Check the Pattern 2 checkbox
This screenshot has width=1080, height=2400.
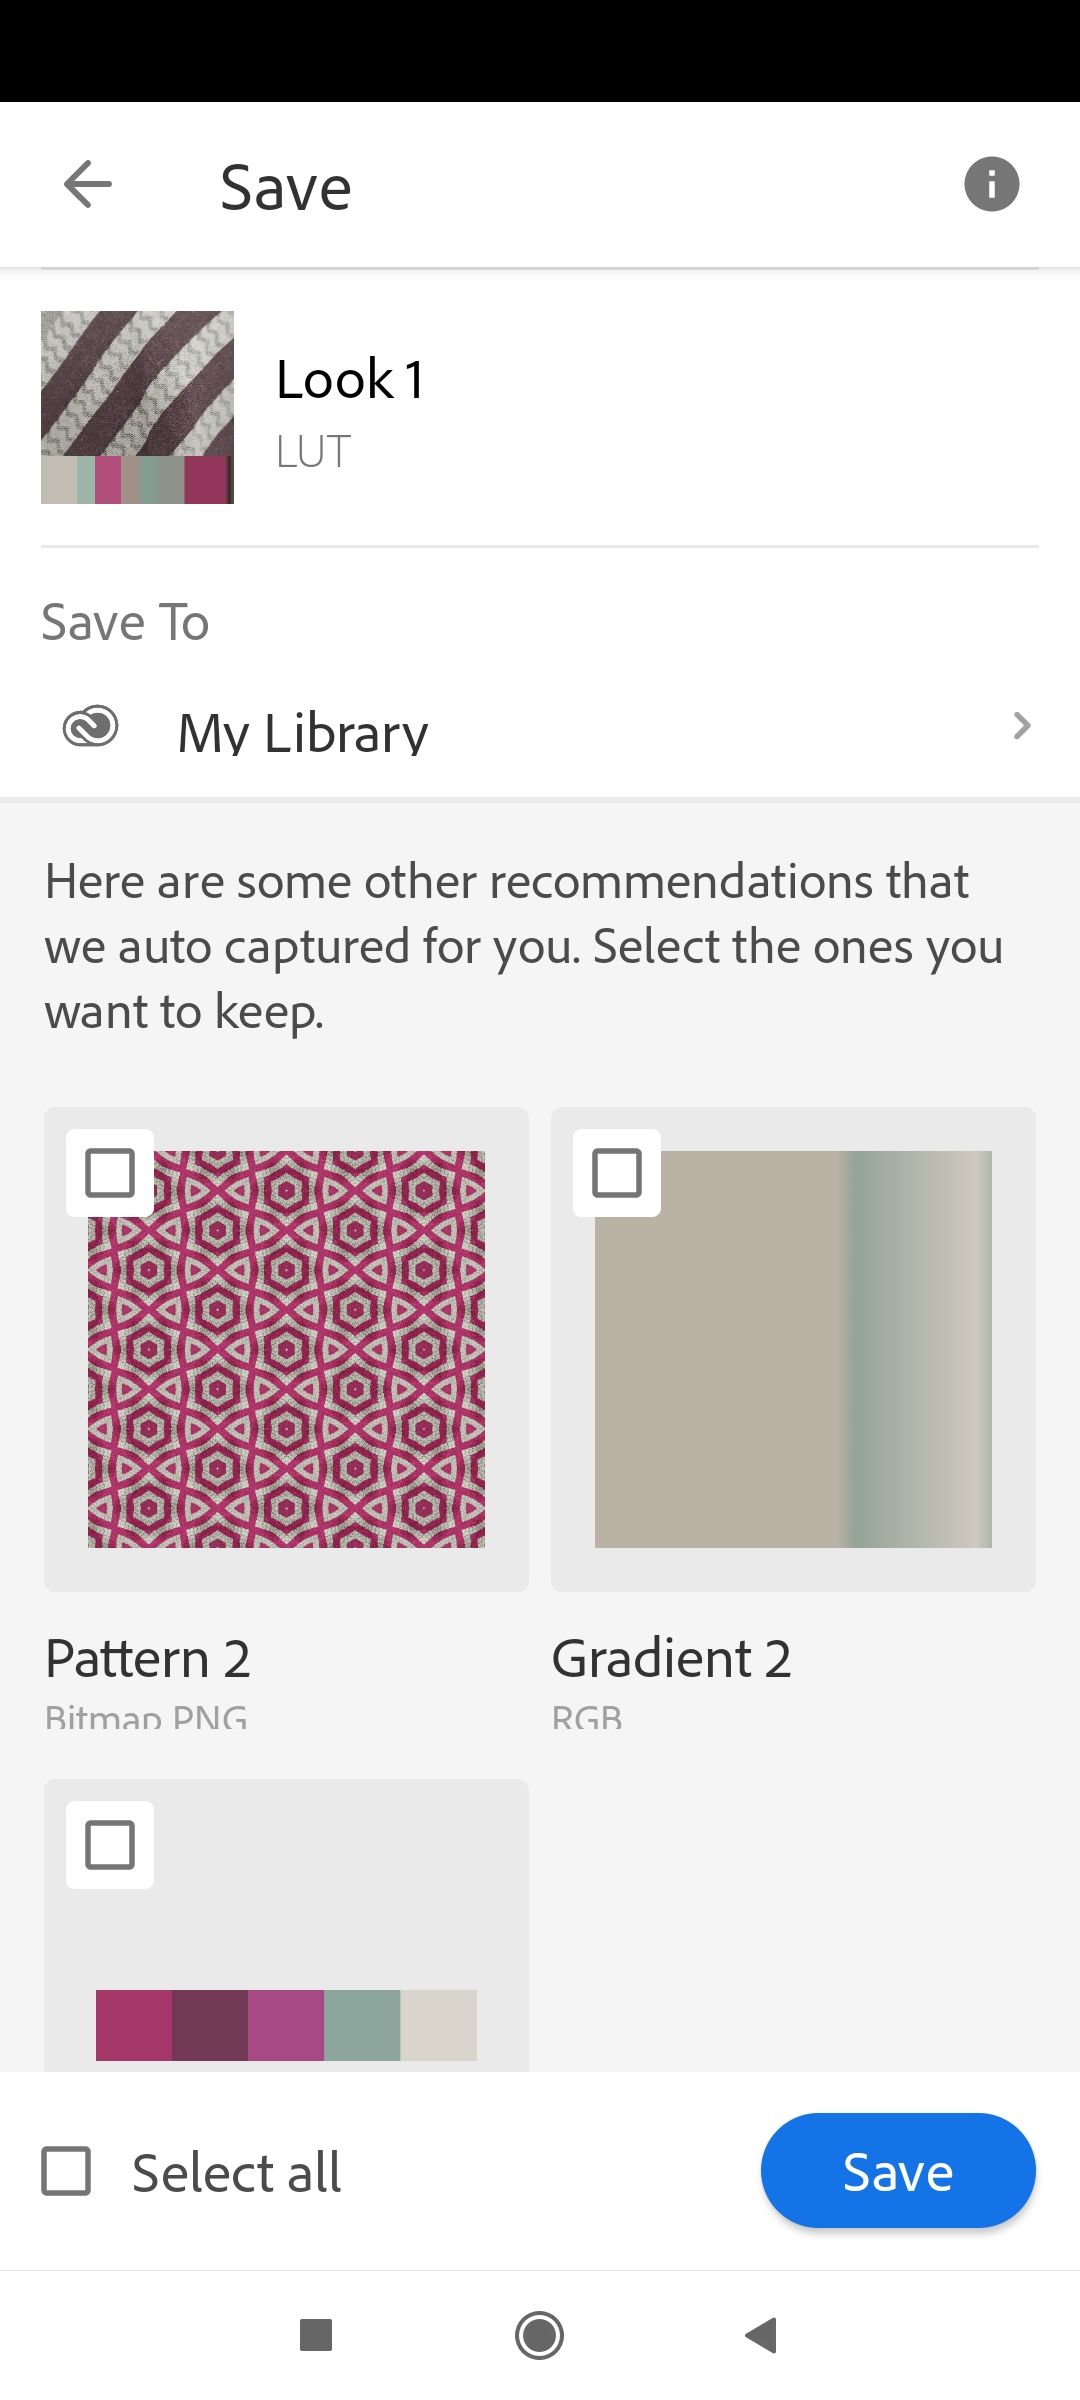110,1173
